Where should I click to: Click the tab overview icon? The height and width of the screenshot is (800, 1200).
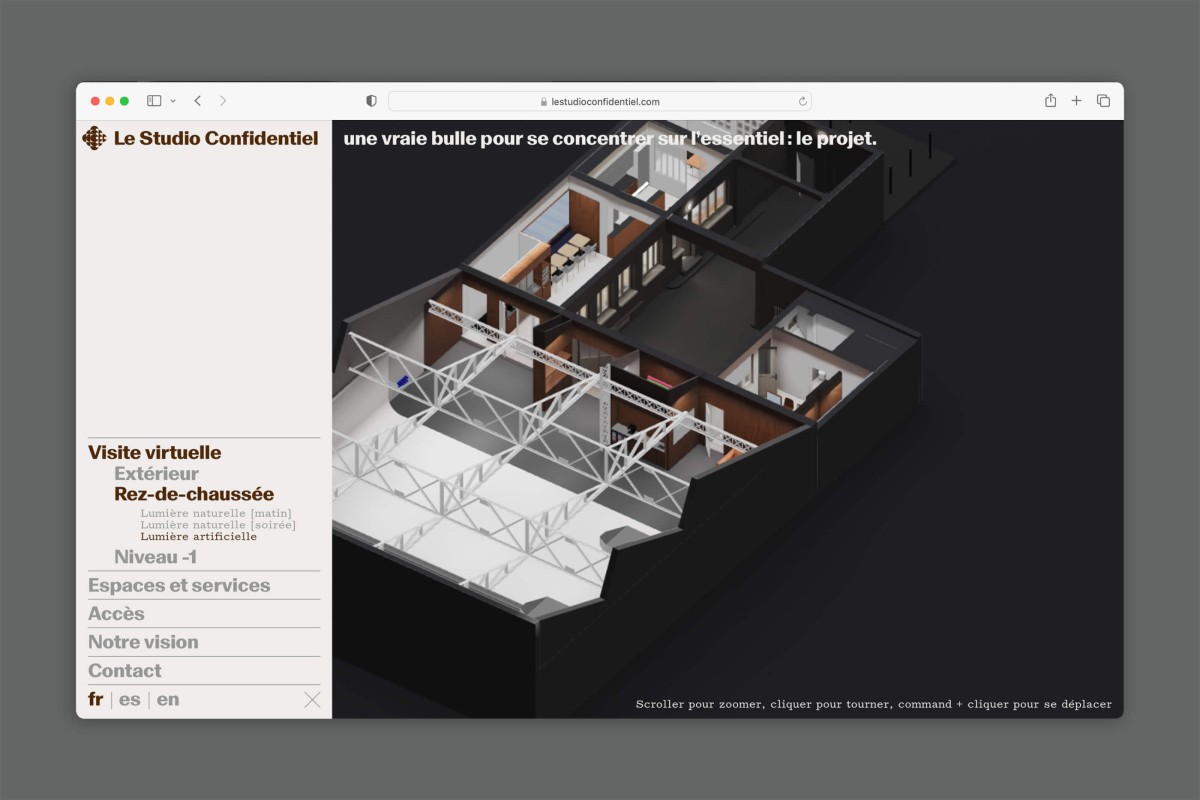click(x=1103, y=100)
